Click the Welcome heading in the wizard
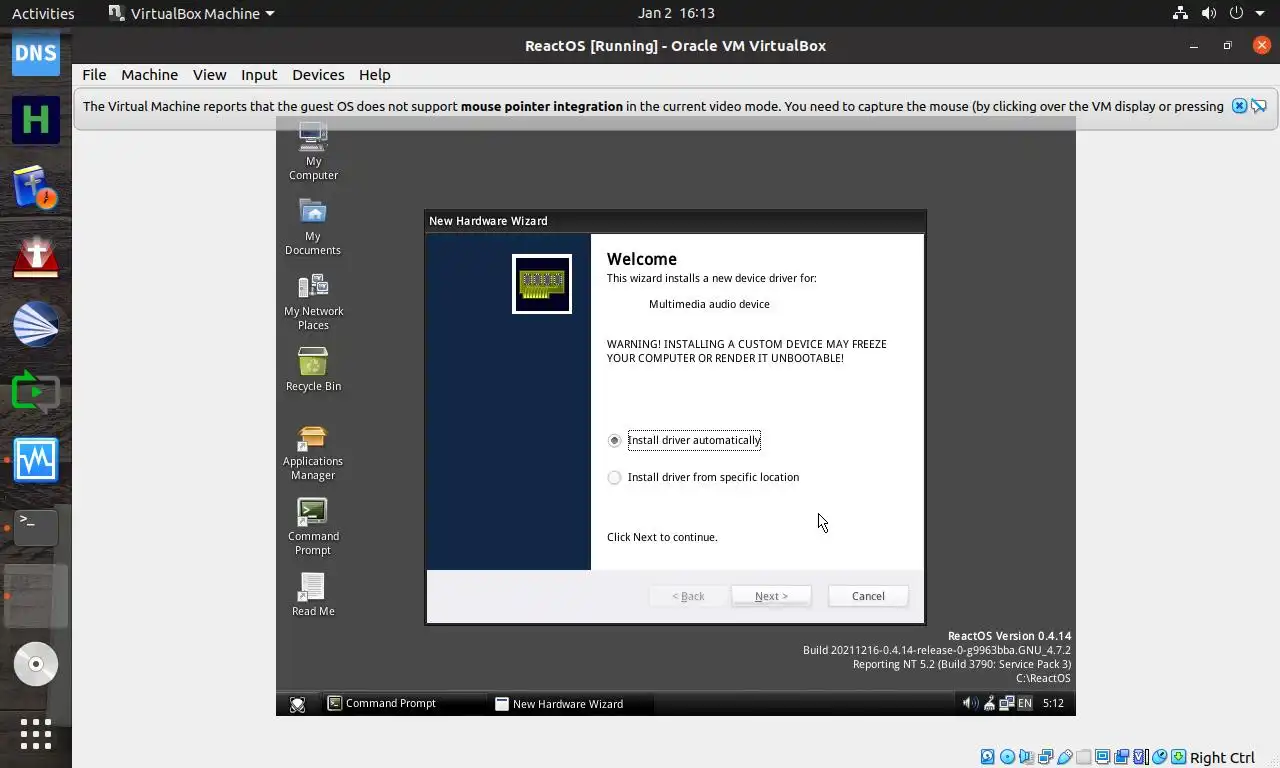The image size is (1280, 768). coord(642,259)
